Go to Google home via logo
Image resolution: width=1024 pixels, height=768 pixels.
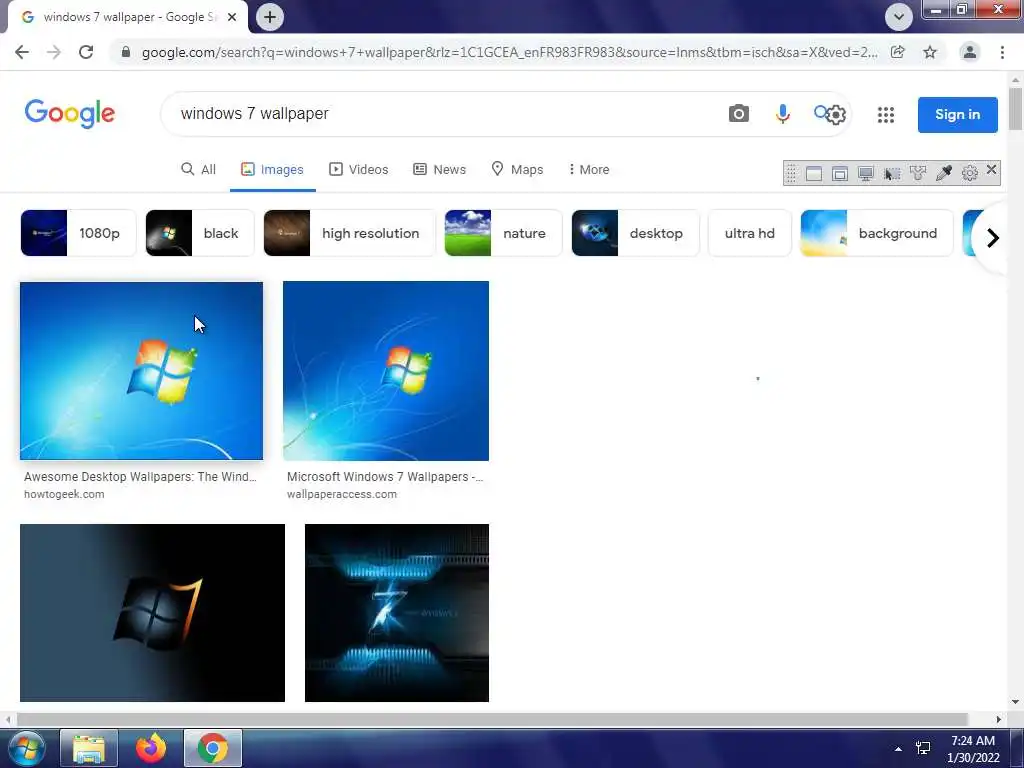[x=70, y=114]
